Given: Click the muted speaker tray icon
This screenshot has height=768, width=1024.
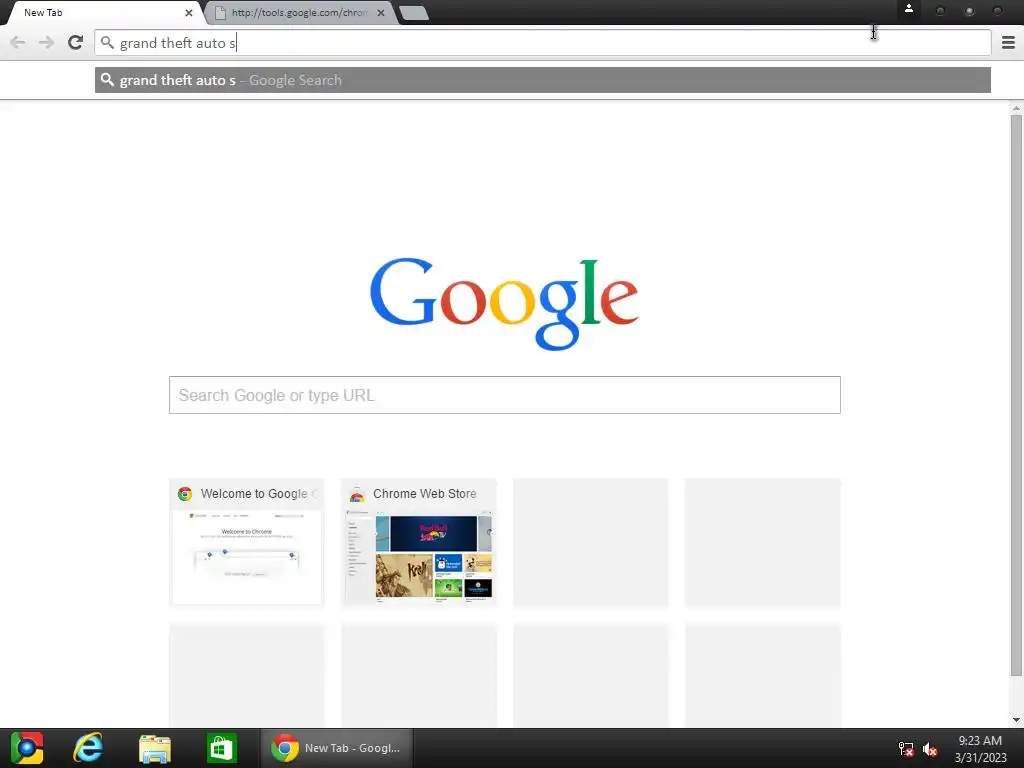Looking at the screenshot, I should click(930, 749).
